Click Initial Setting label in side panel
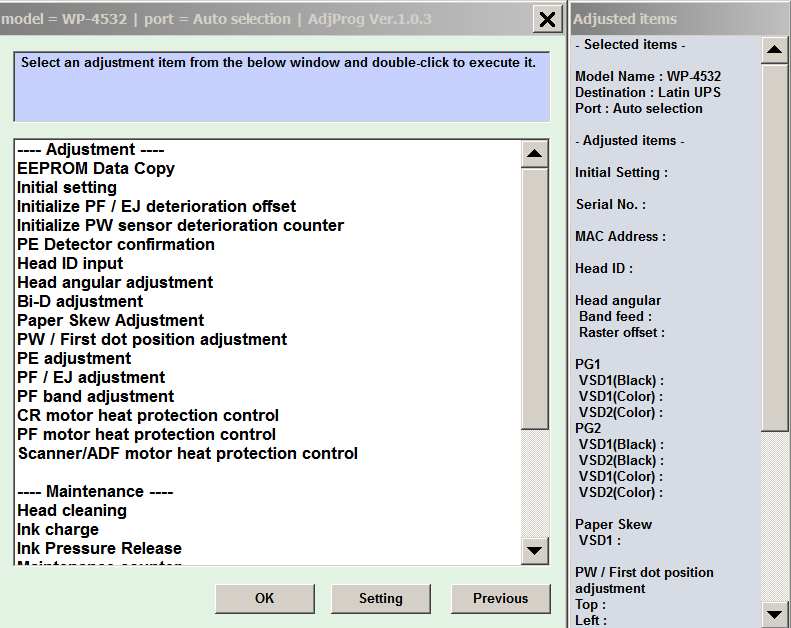Viewport: 791px width, 628px height. click(622, 173)
